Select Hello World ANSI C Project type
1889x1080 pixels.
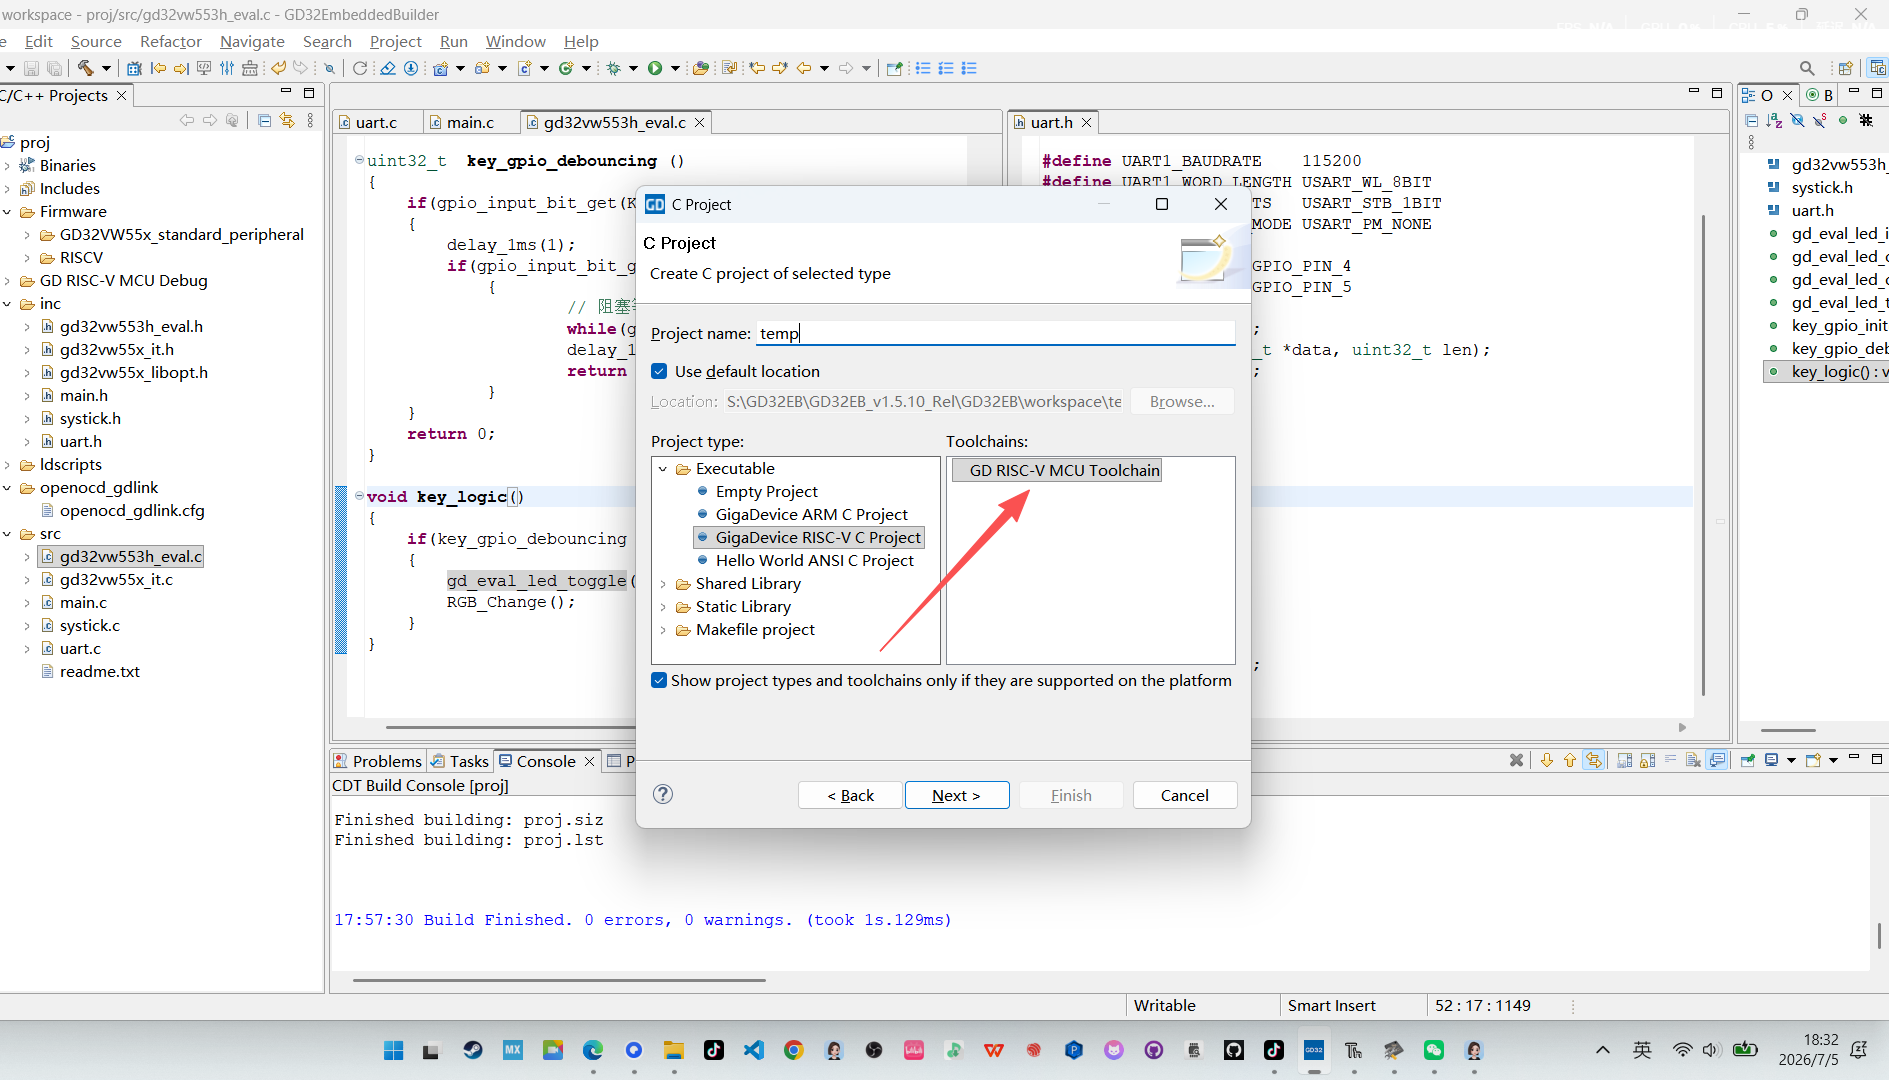click(814, 561)
